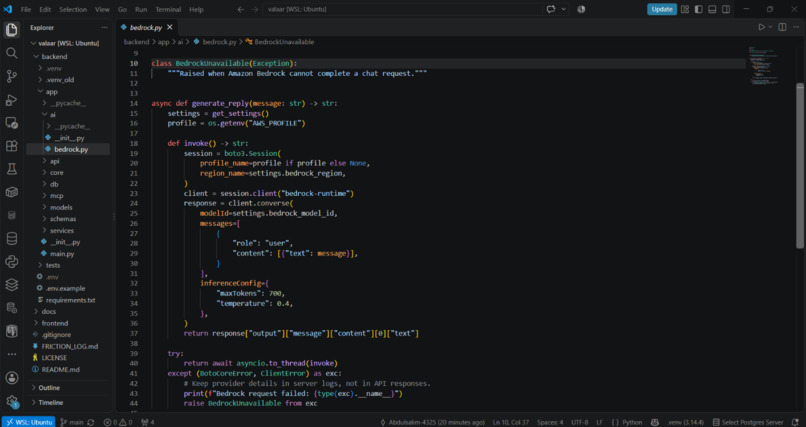The image size is (806, 427).
Task: Open notifications bell in status bar
Action: pos(796,422)
